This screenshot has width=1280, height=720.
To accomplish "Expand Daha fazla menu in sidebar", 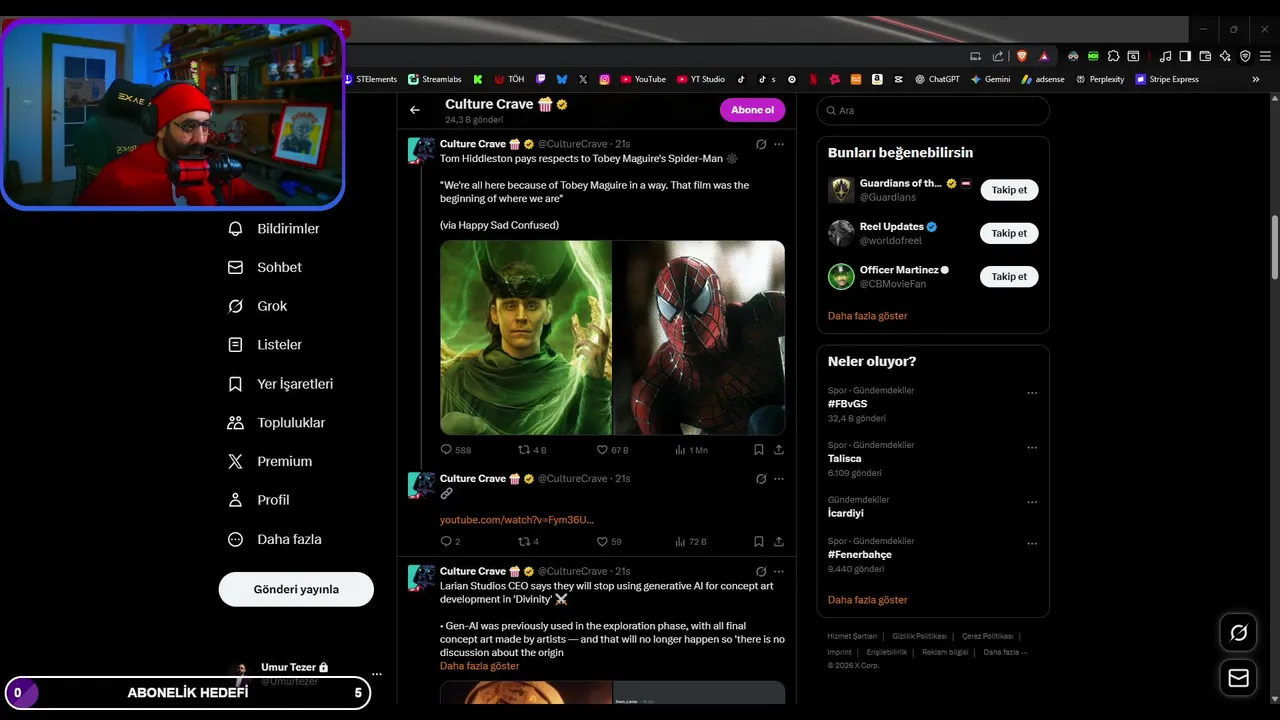I will (275, 539).
